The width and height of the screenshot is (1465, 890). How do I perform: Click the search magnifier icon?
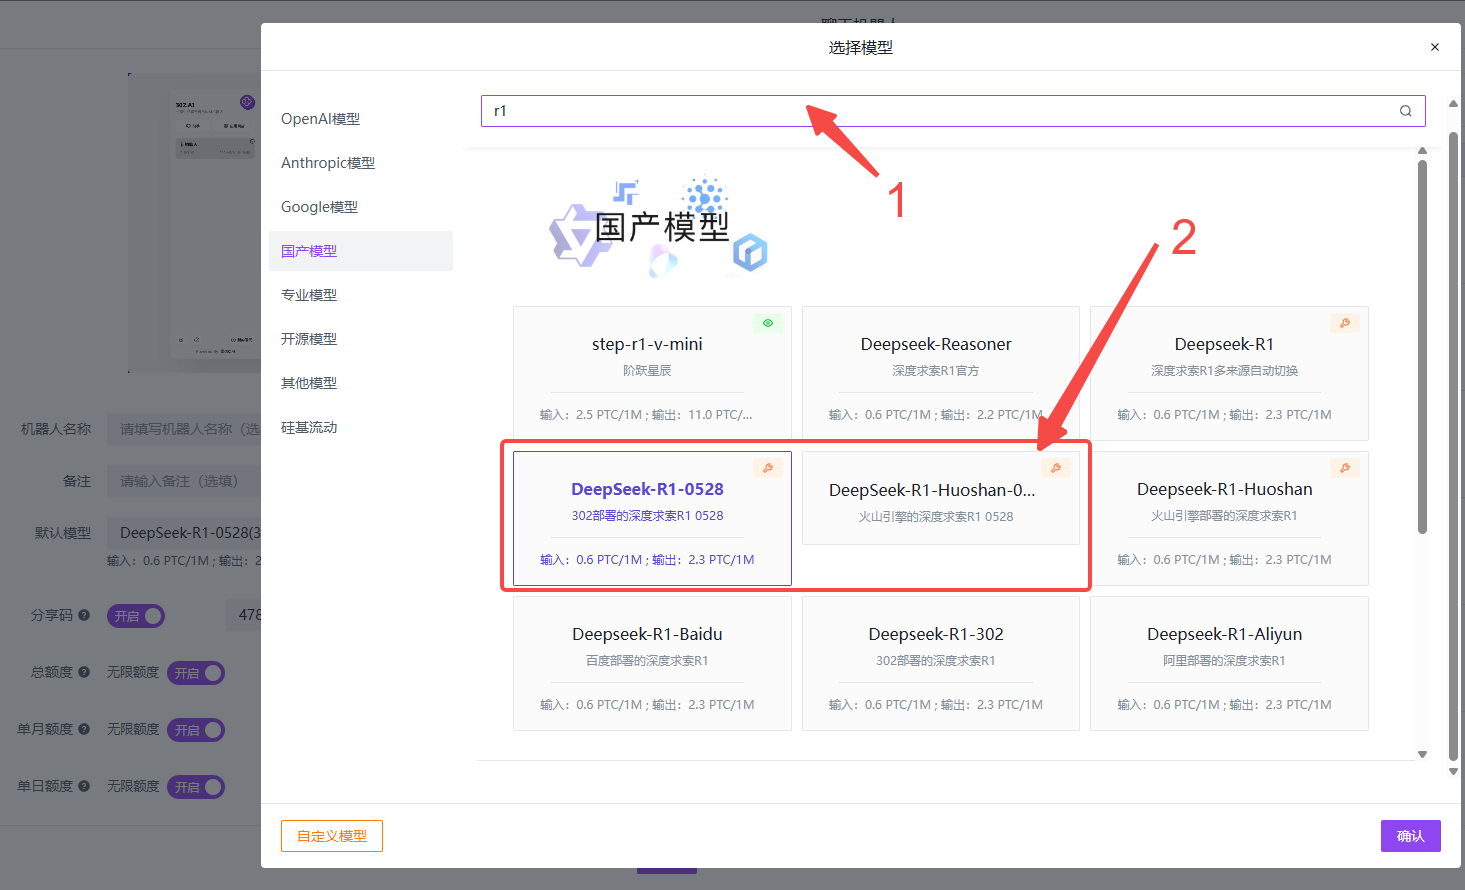click(1405, 111)
